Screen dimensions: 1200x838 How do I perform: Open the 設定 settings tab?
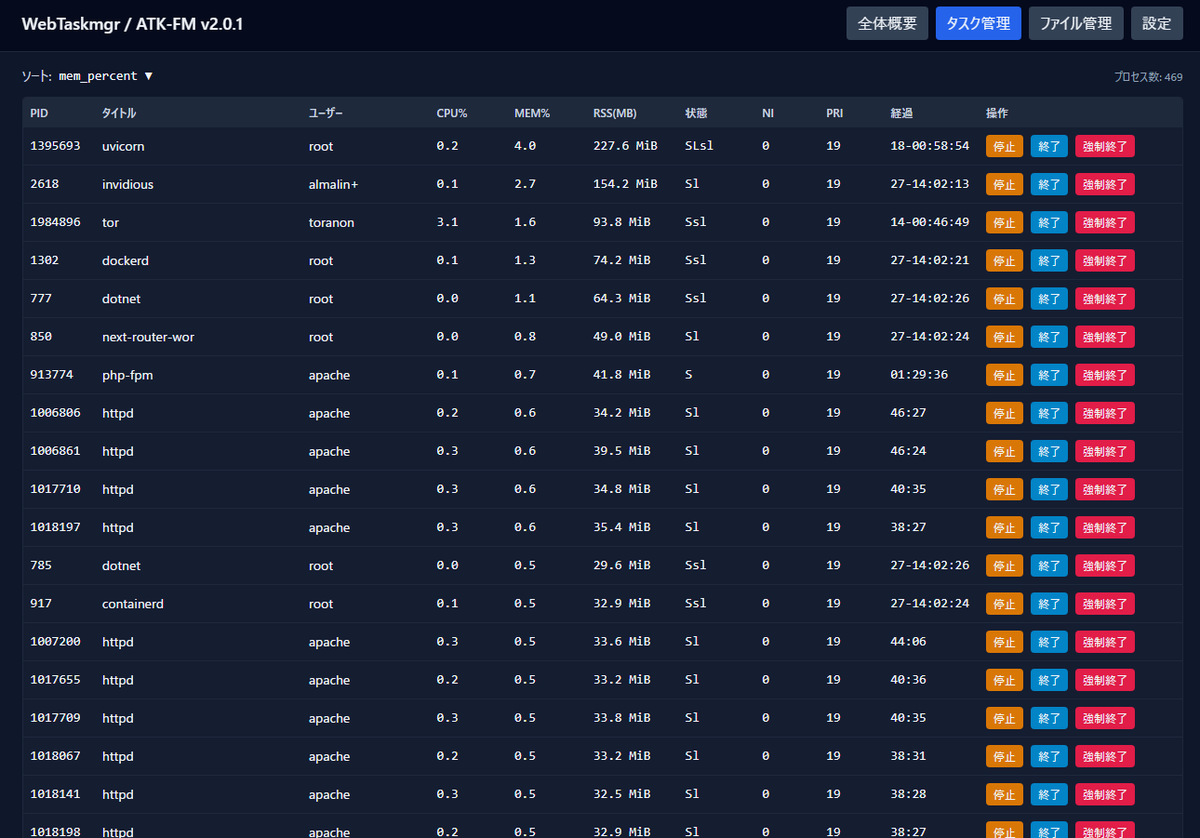1157,23
